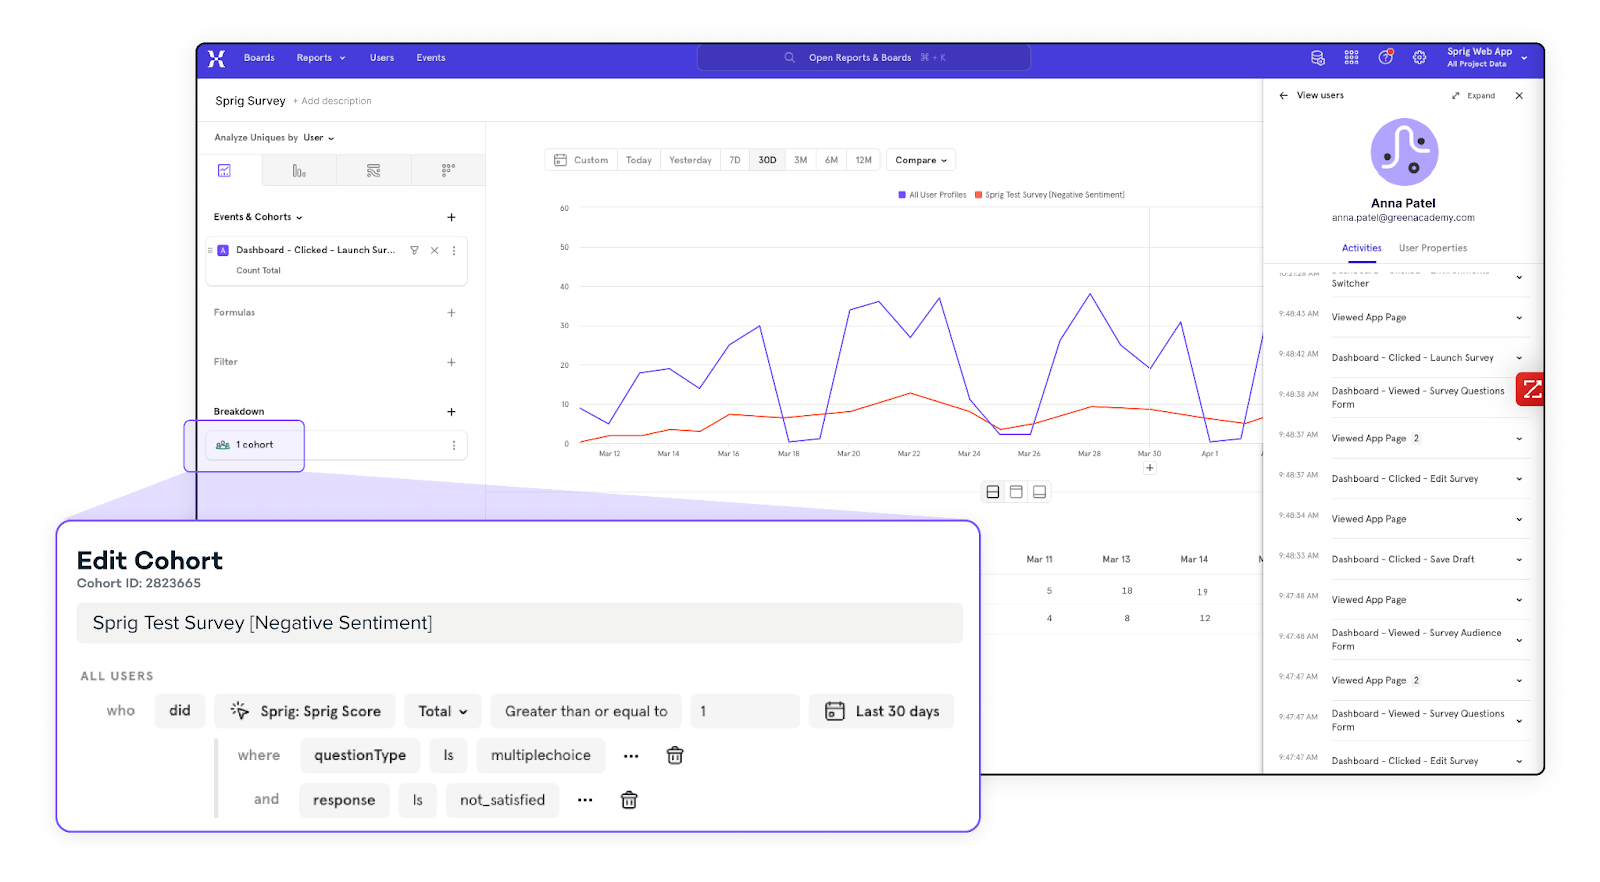Open more options for the 1 cohort breakdown
This screenshot has width=1600, height=882.
click(x=454, y=445)
